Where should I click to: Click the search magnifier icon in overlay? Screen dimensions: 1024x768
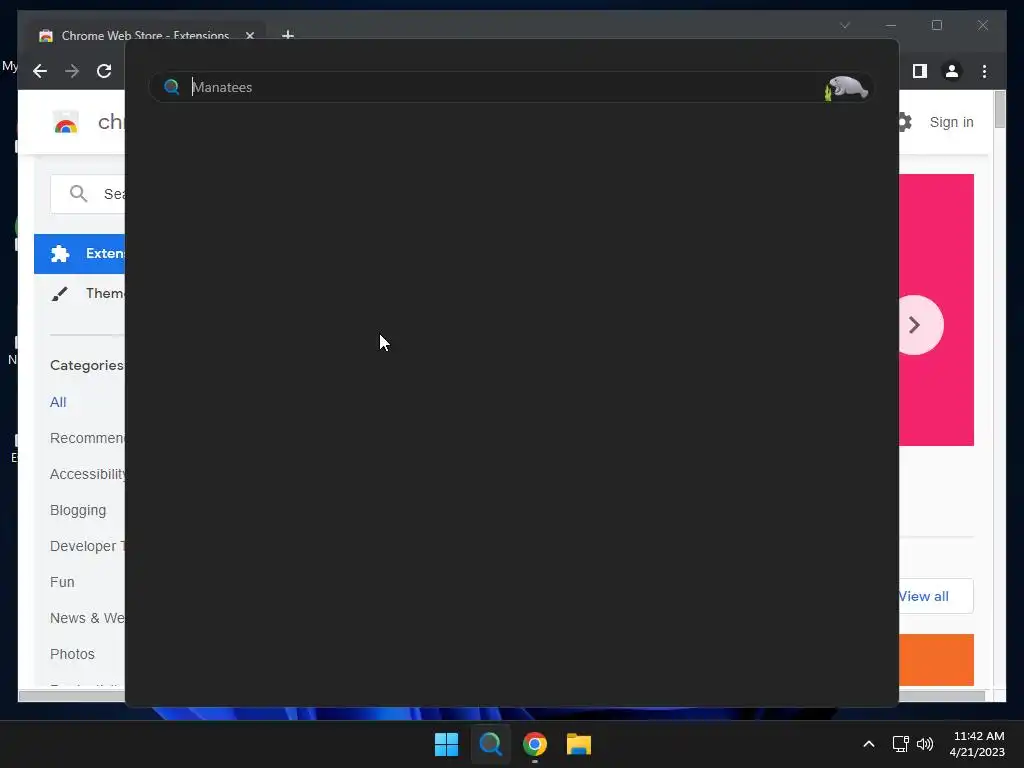(x=172, y=87)
